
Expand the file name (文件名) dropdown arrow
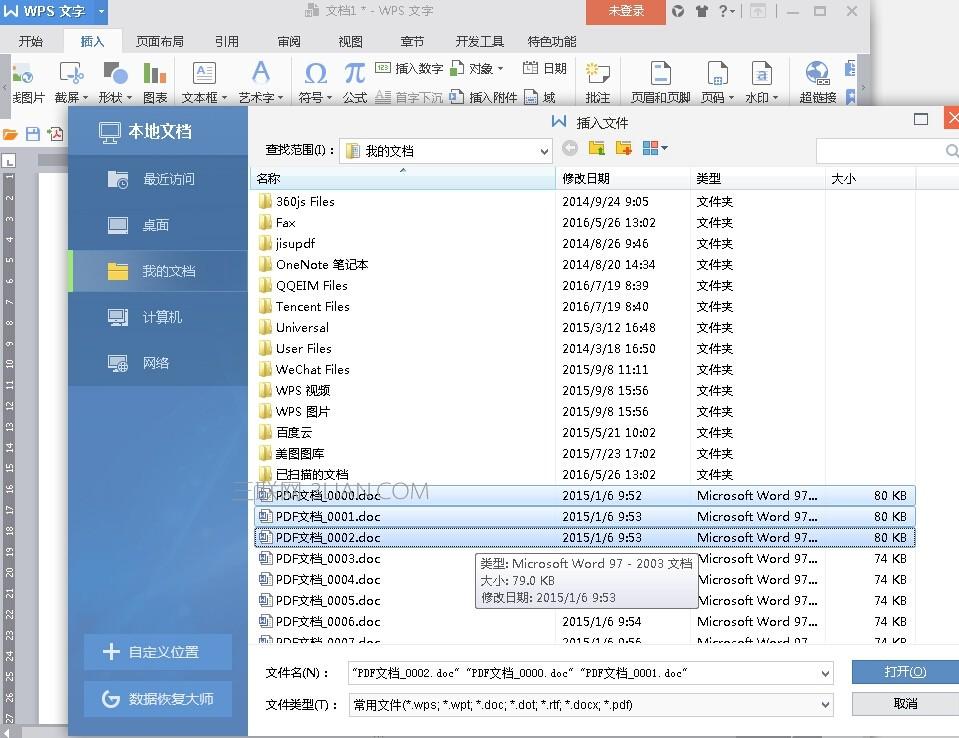pyautogui.click(x=825, y=673)
